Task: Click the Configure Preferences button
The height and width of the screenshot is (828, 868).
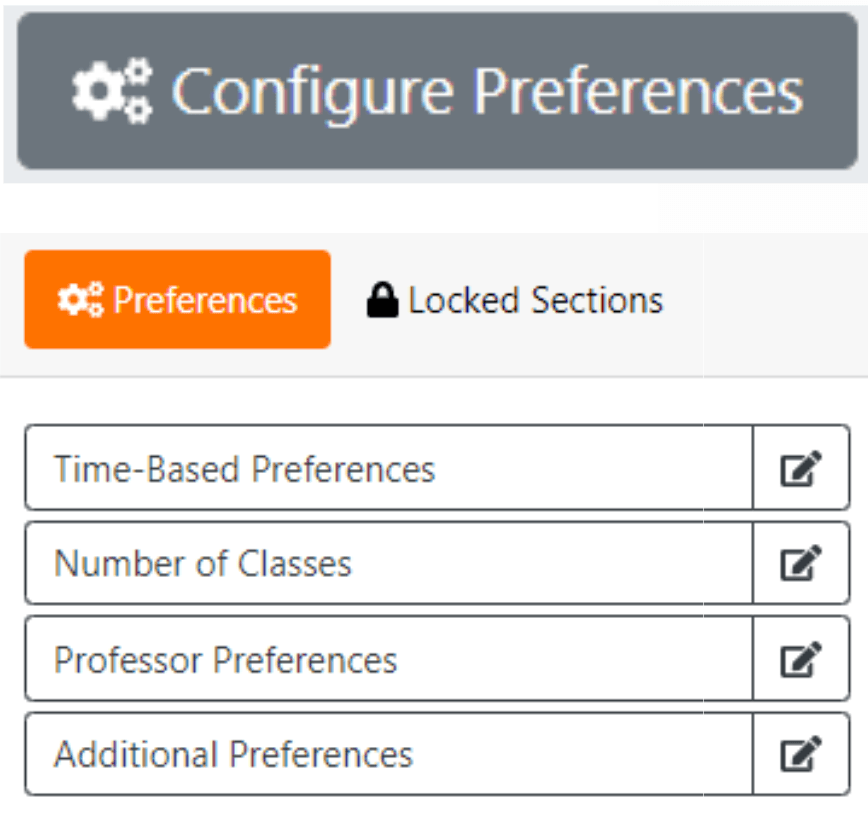Action: (437, 91)
